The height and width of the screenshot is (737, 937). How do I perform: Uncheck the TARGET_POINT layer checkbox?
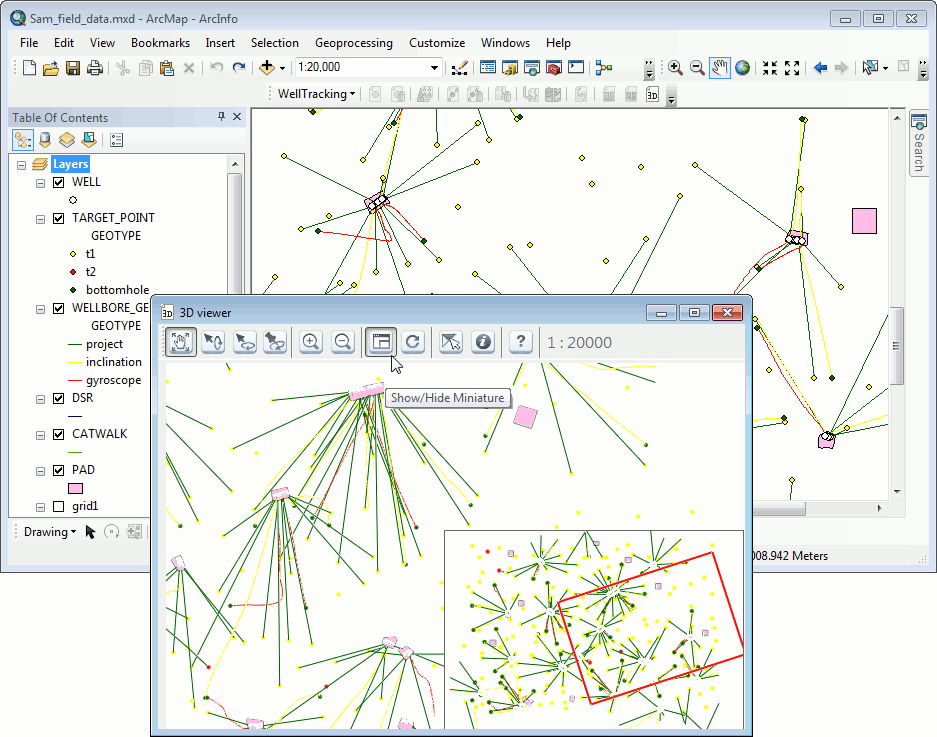point(59,218)
